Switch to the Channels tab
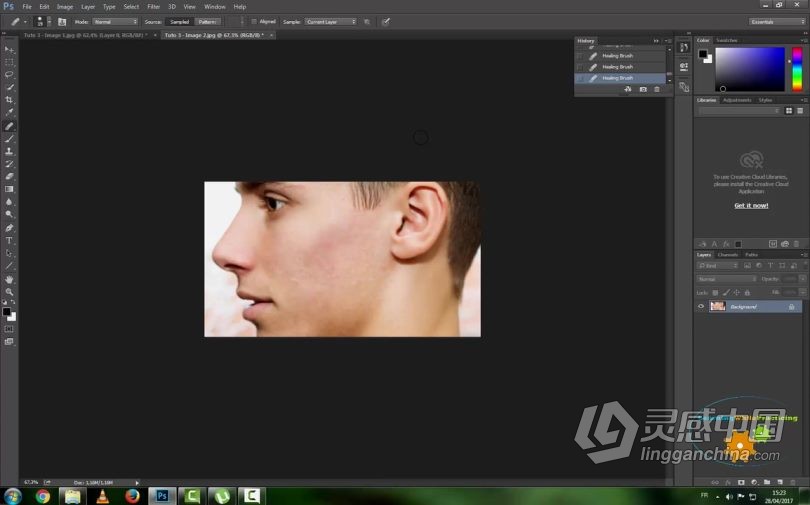This screenshot has height=505, width=810. click(727, 255)
